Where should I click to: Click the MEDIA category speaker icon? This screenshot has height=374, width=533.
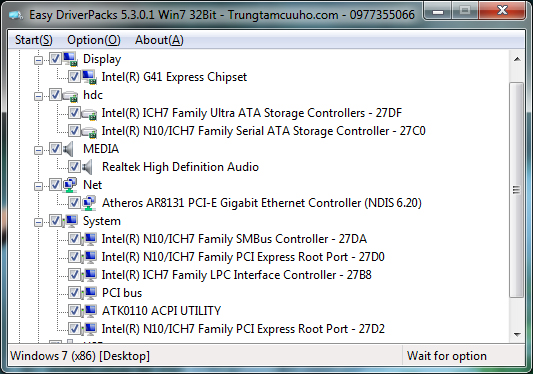click(x=68, y=149)
